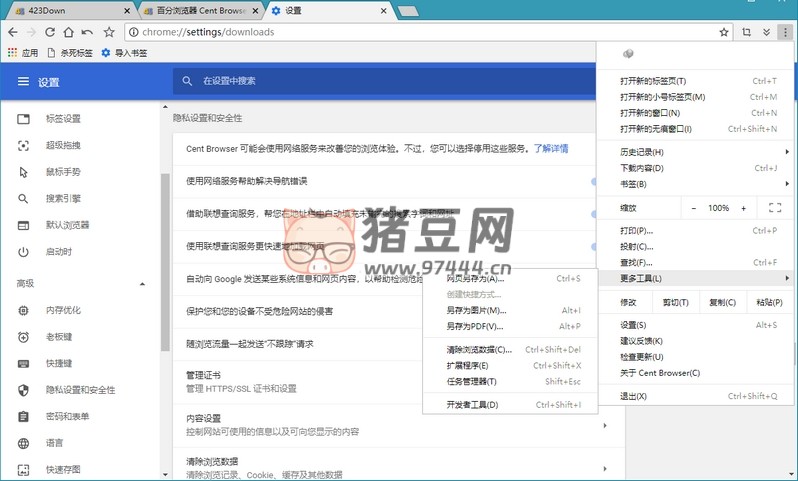Toggle the 借助联想查询服务 switch
Viewport: 798px width, 481px height.
[594, 213]
